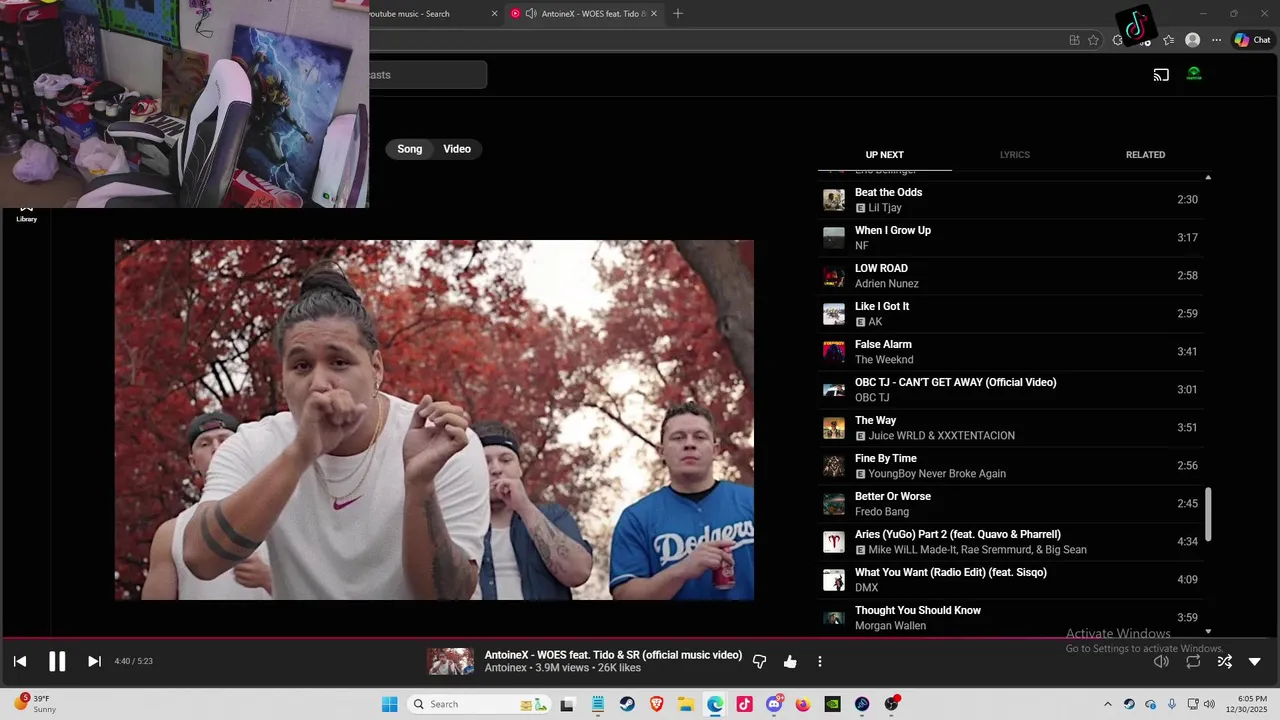Open TikTok from the taskbar
Image resolution: width=1280 pixels, height=720 pixels.
[x=744, y=704]
